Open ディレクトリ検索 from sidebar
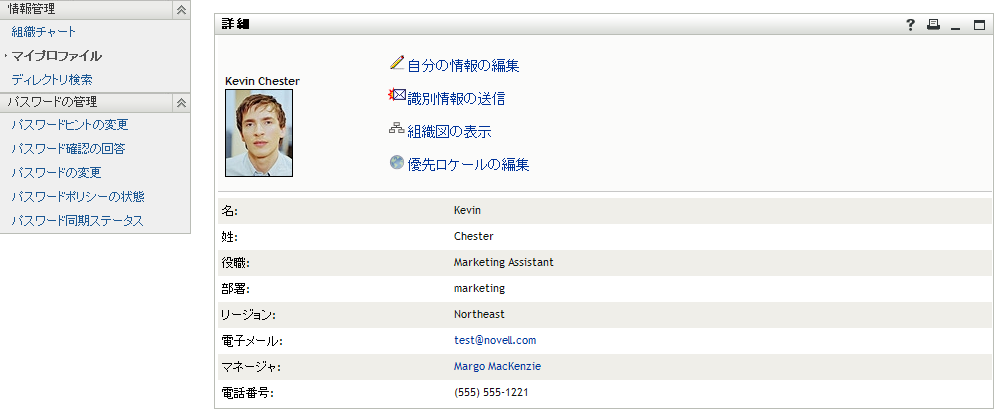The width and height of the screenshot is (998, 412). coord(52,79)
